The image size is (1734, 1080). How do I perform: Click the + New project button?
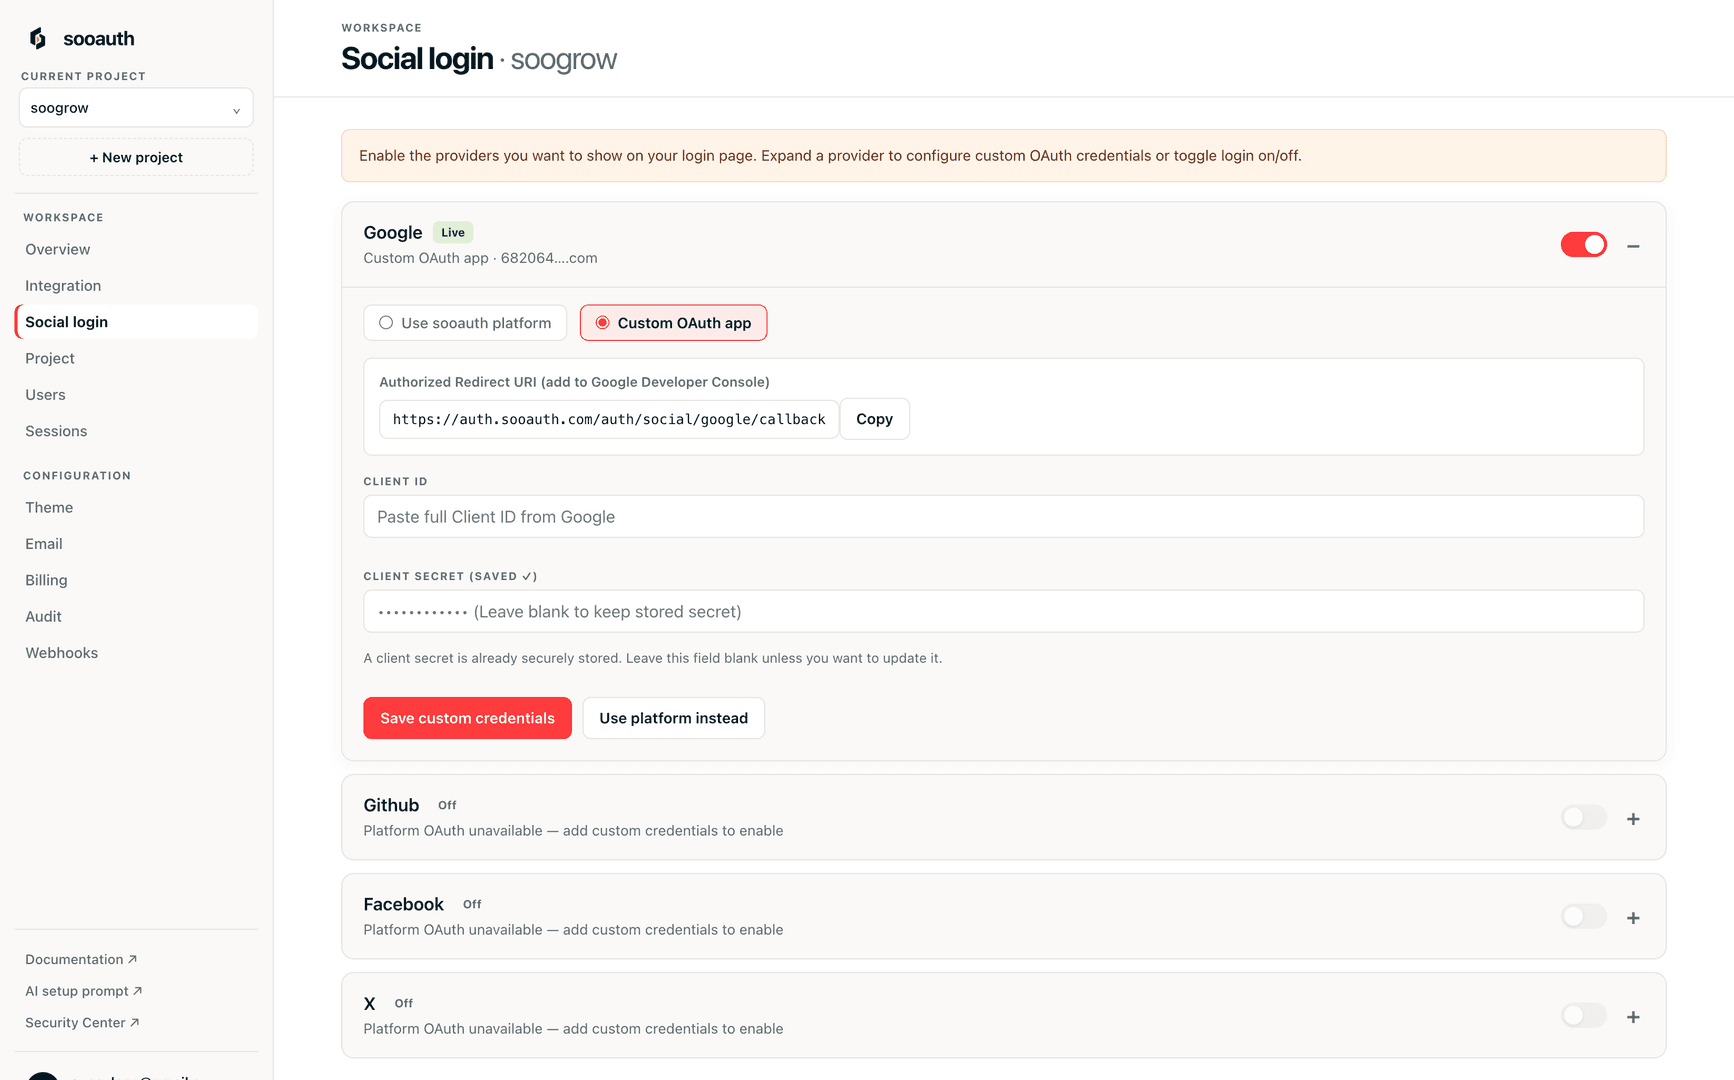(x=136, y=157)
